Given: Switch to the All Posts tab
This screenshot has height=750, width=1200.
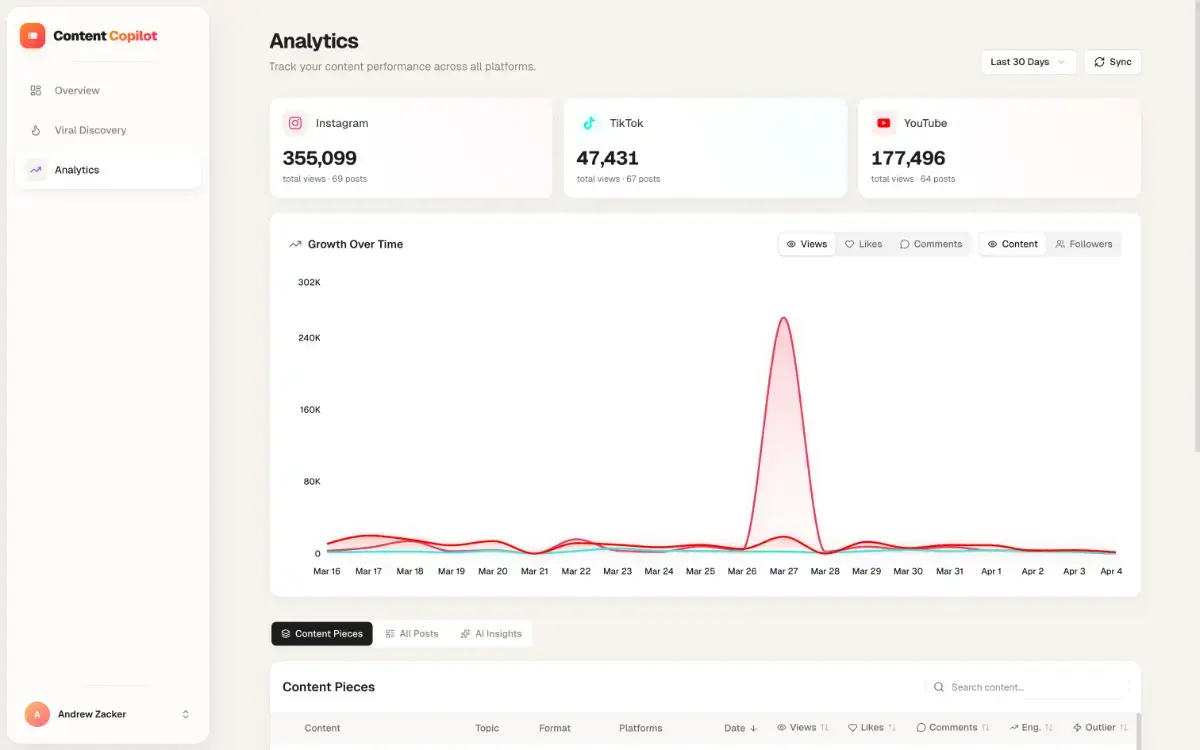Looking at the screenshot, I should tap(412, 634).
